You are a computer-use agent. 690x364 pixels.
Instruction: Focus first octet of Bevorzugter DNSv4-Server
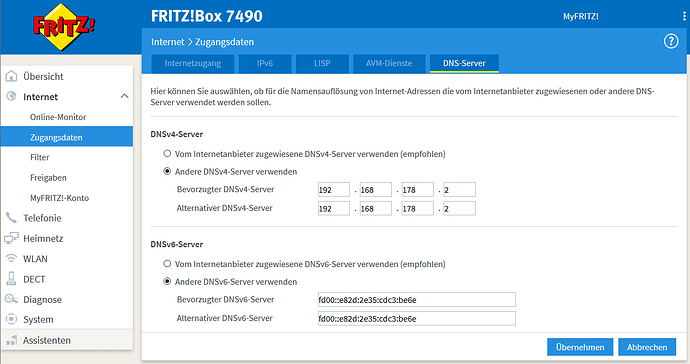(x=334, y=190)
